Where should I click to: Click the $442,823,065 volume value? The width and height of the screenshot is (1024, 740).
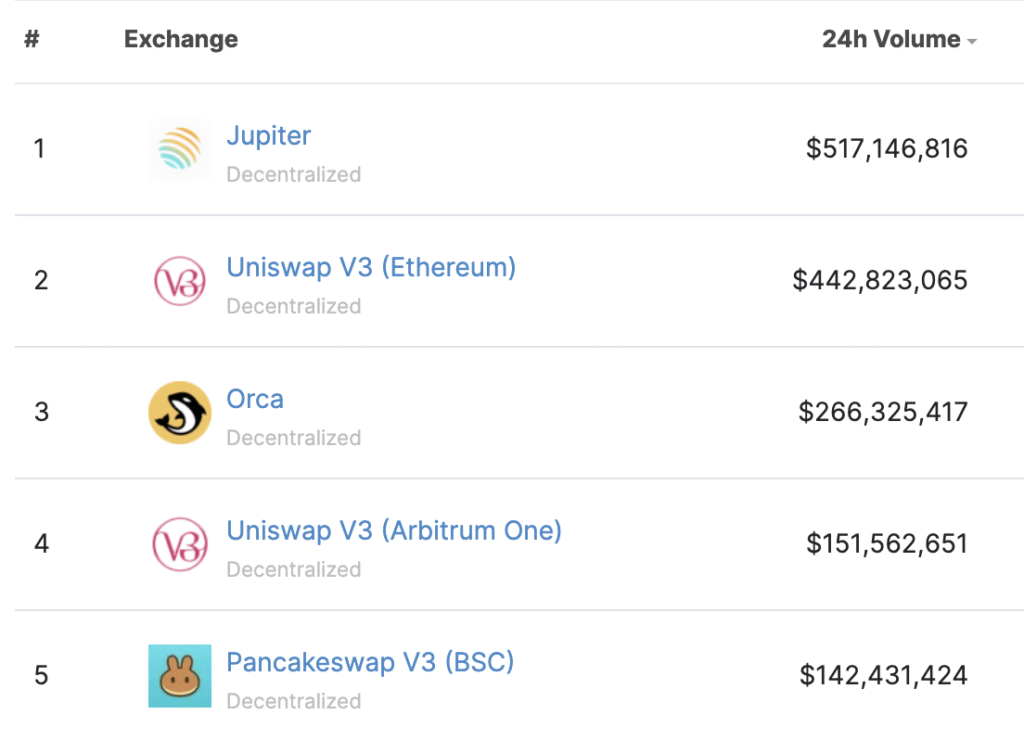pos(880,280)
